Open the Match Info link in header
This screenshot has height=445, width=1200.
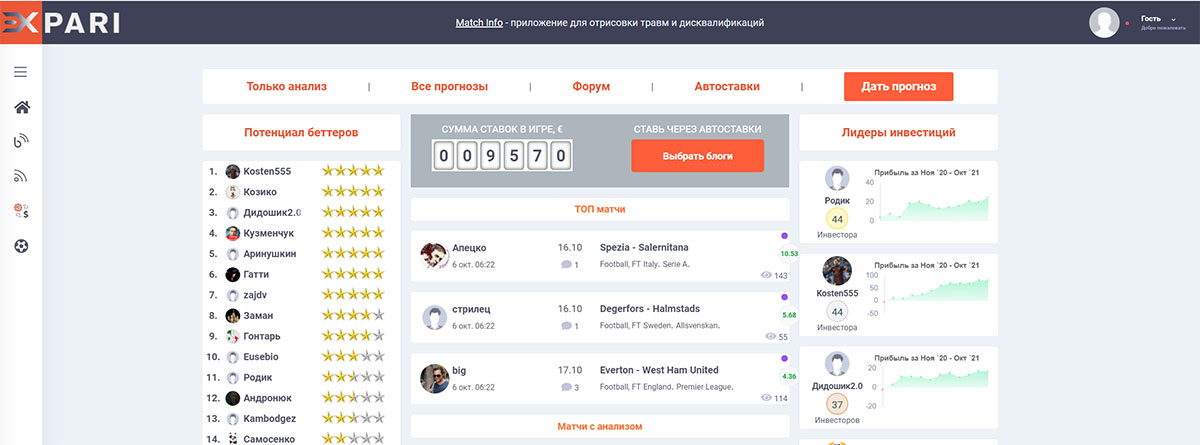pyautogui.click(x=479, y=22)
